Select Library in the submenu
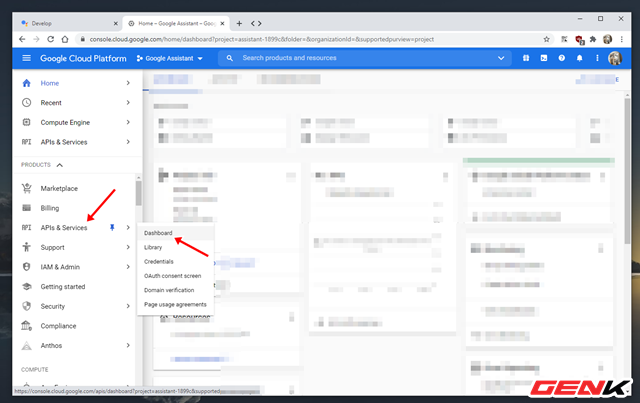The image size is (640, 403). coord(176,247)
